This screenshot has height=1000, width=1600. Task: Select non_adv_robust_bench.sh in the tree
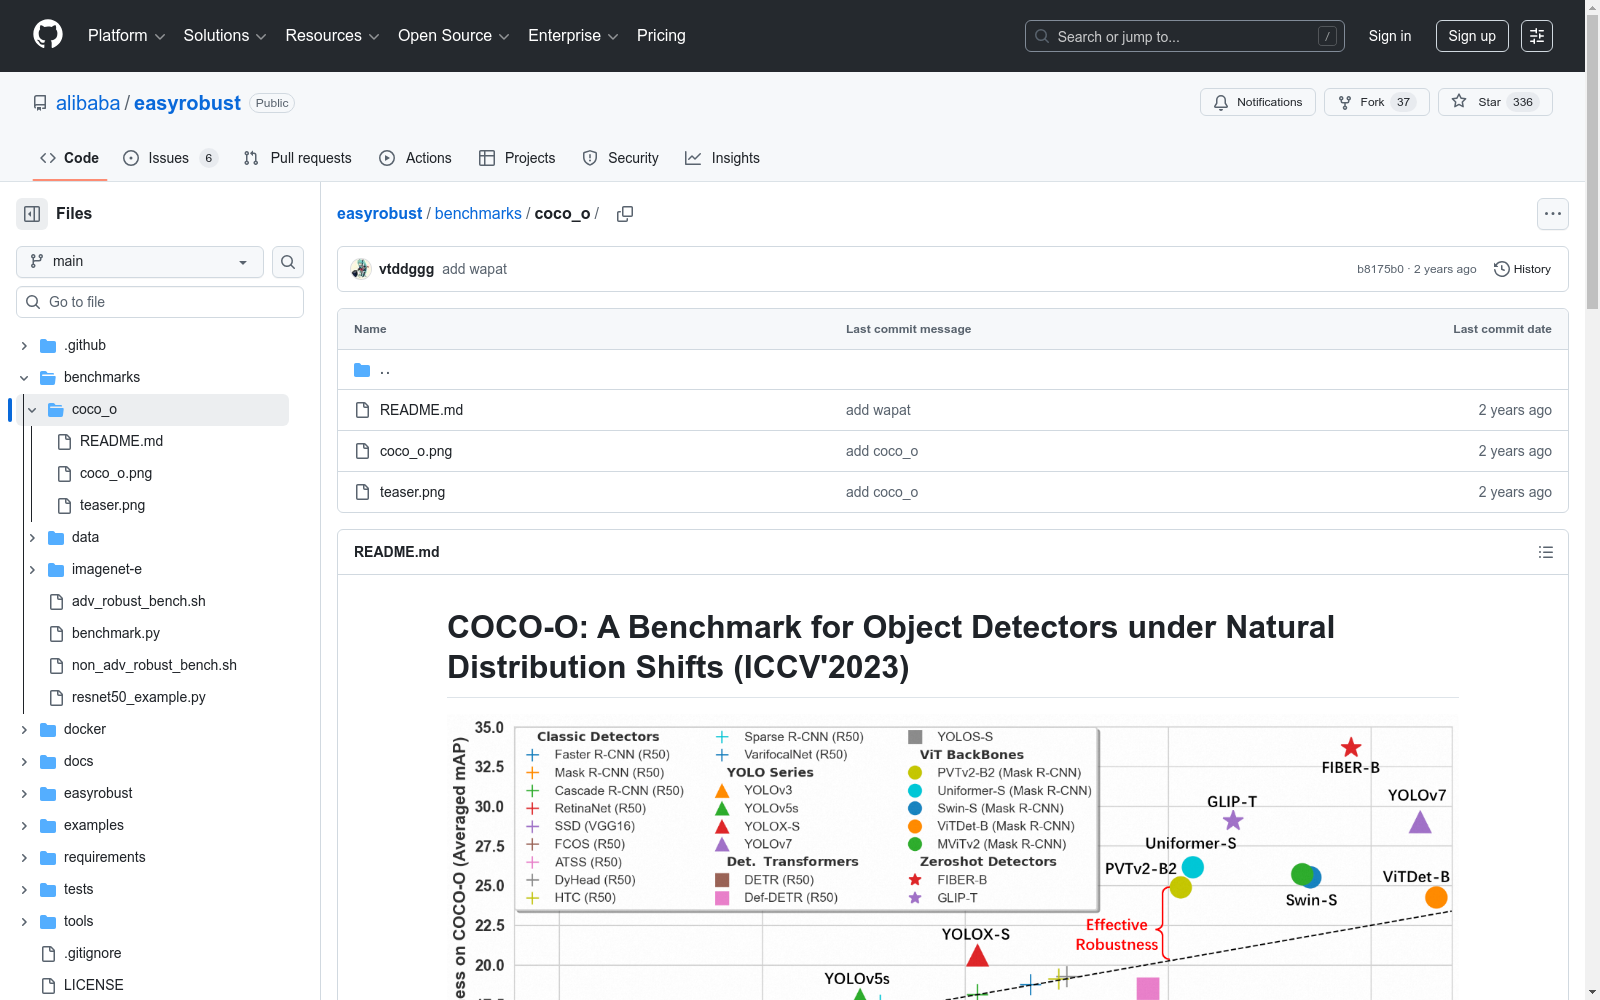click(154, 665)
